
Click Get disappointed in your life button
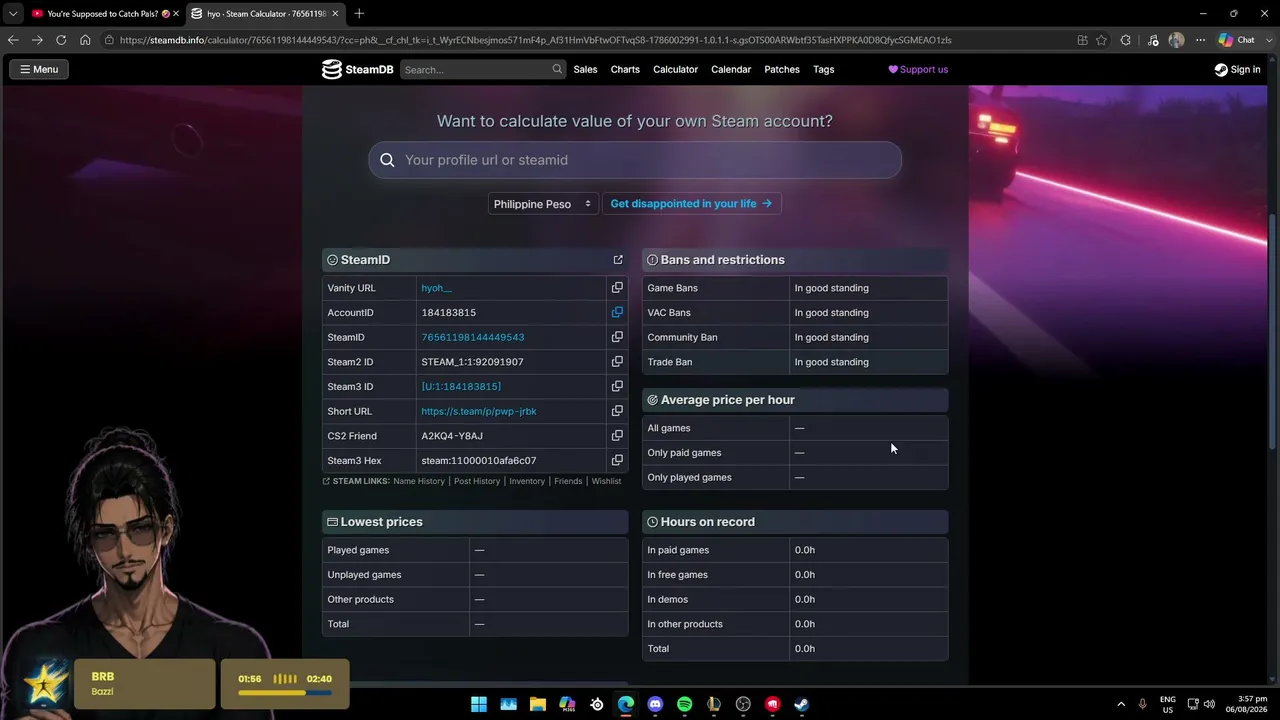pos(691,204)
